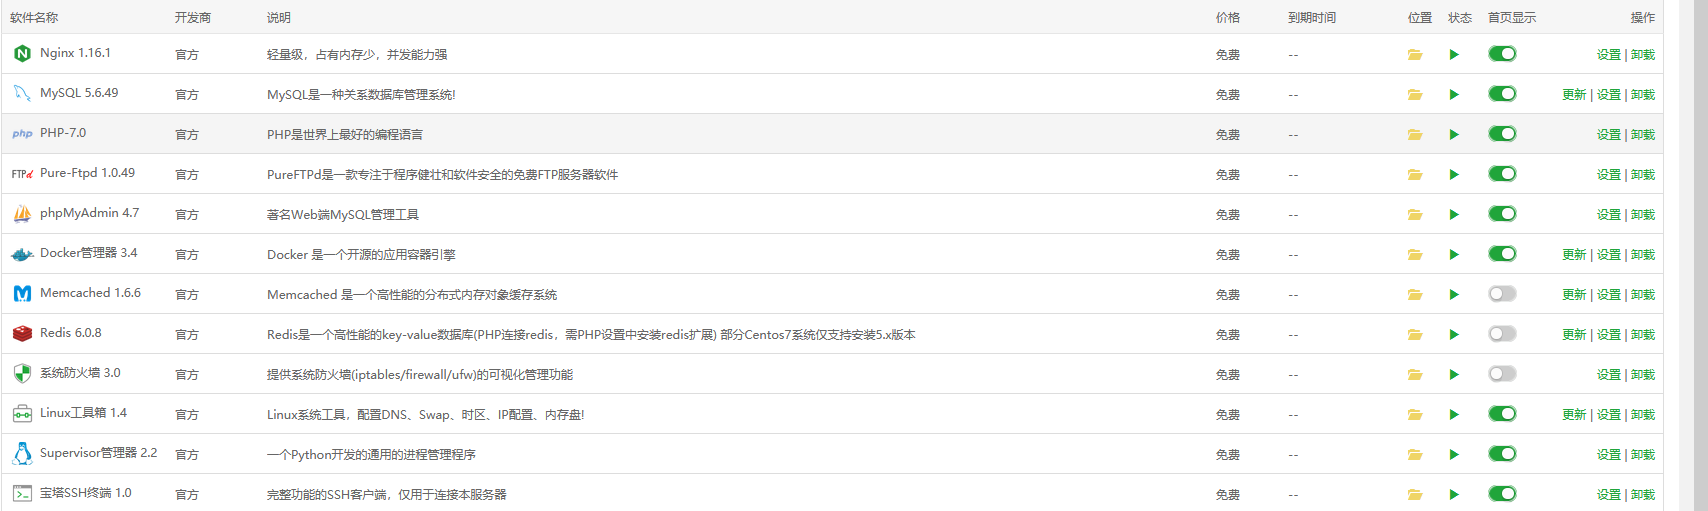1708x511 pixels.
Task: Disable homepage display for Nginx
Action: click(1502, 54)
